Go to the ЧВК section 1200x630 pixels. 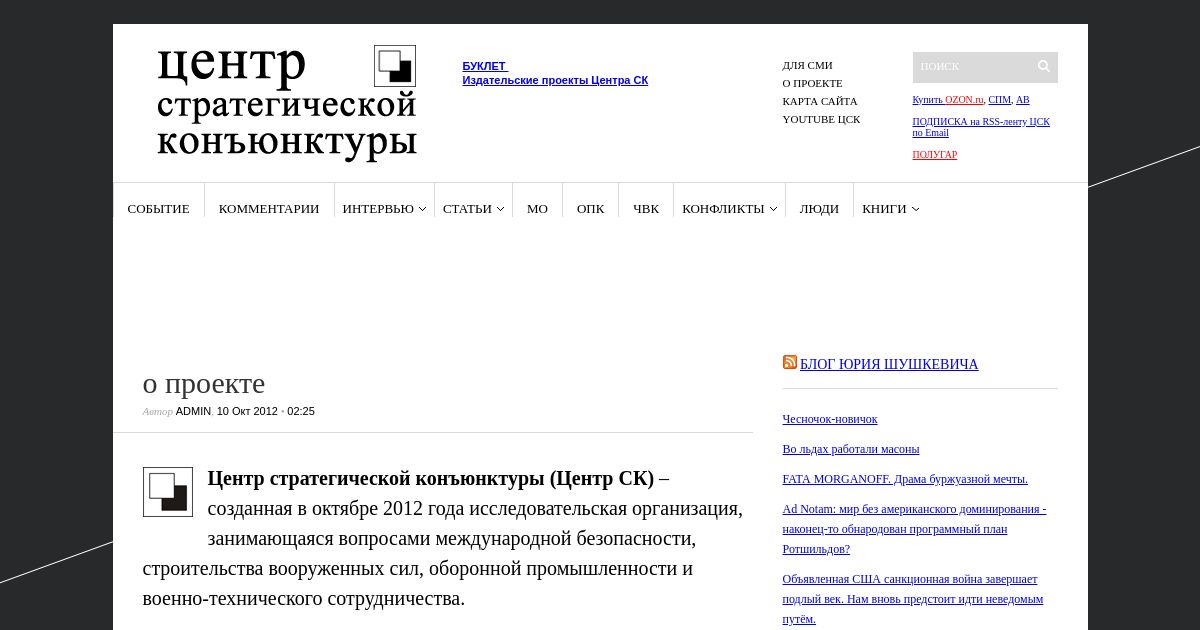tap(646, 209)
